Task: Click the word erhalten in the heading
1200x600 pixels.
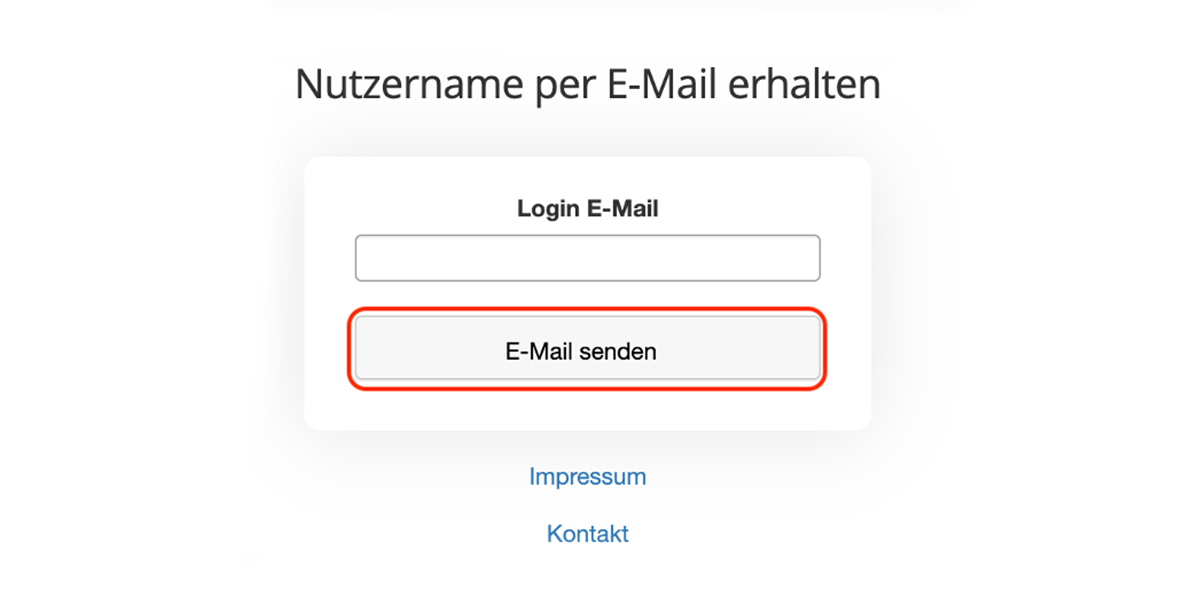Action: pyautogui.click(x=804, y=85)
